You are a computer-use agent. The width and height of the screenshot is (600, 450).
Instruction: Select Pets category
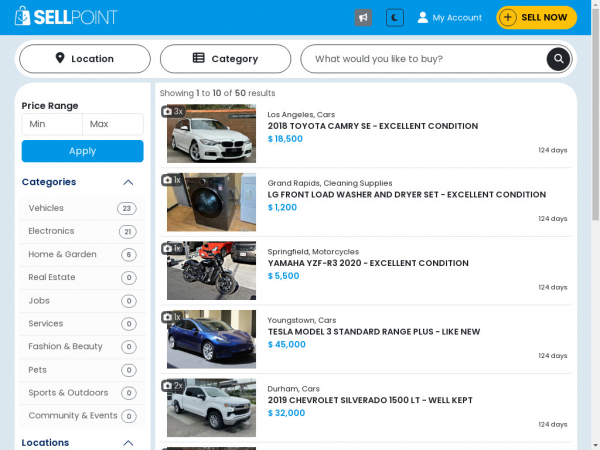point(83,370)
